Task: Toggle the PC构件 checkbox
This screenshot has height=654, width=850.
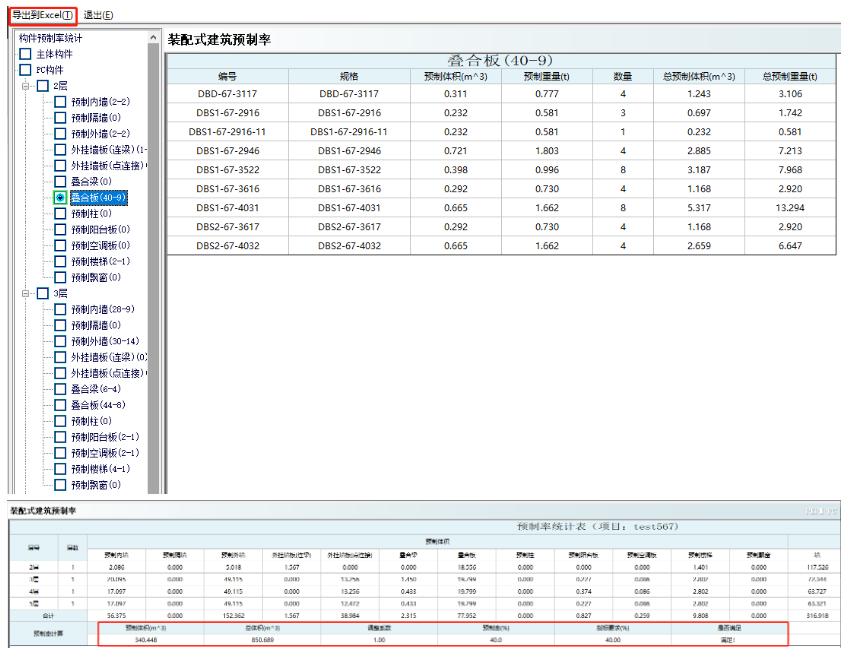Action: [26, 70]
